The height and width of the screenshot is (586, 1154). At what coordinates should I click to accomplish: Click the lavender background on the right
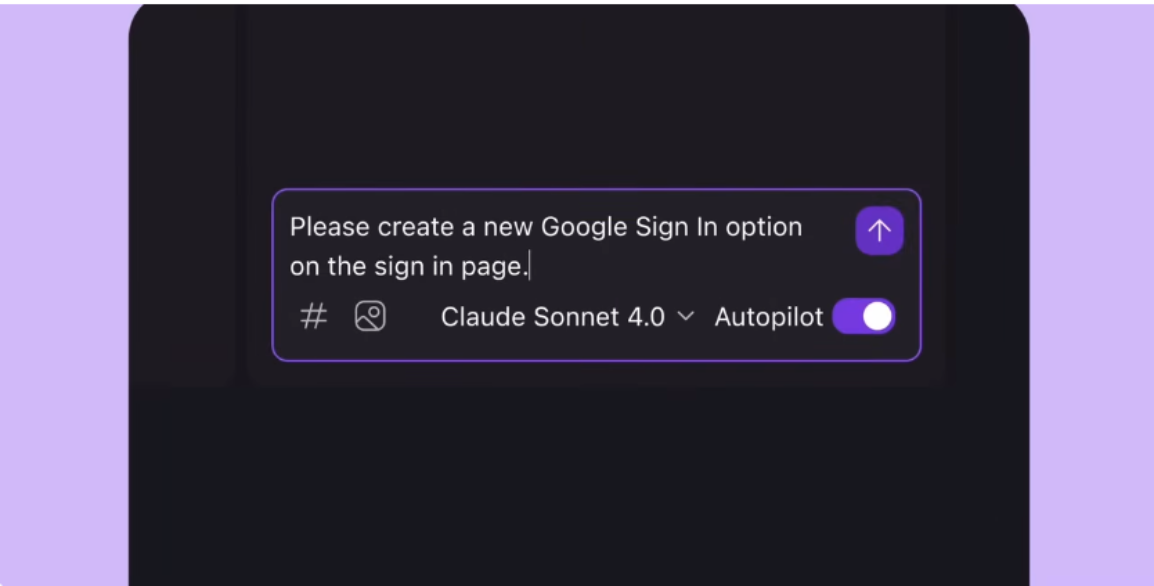pos(1092,294)
